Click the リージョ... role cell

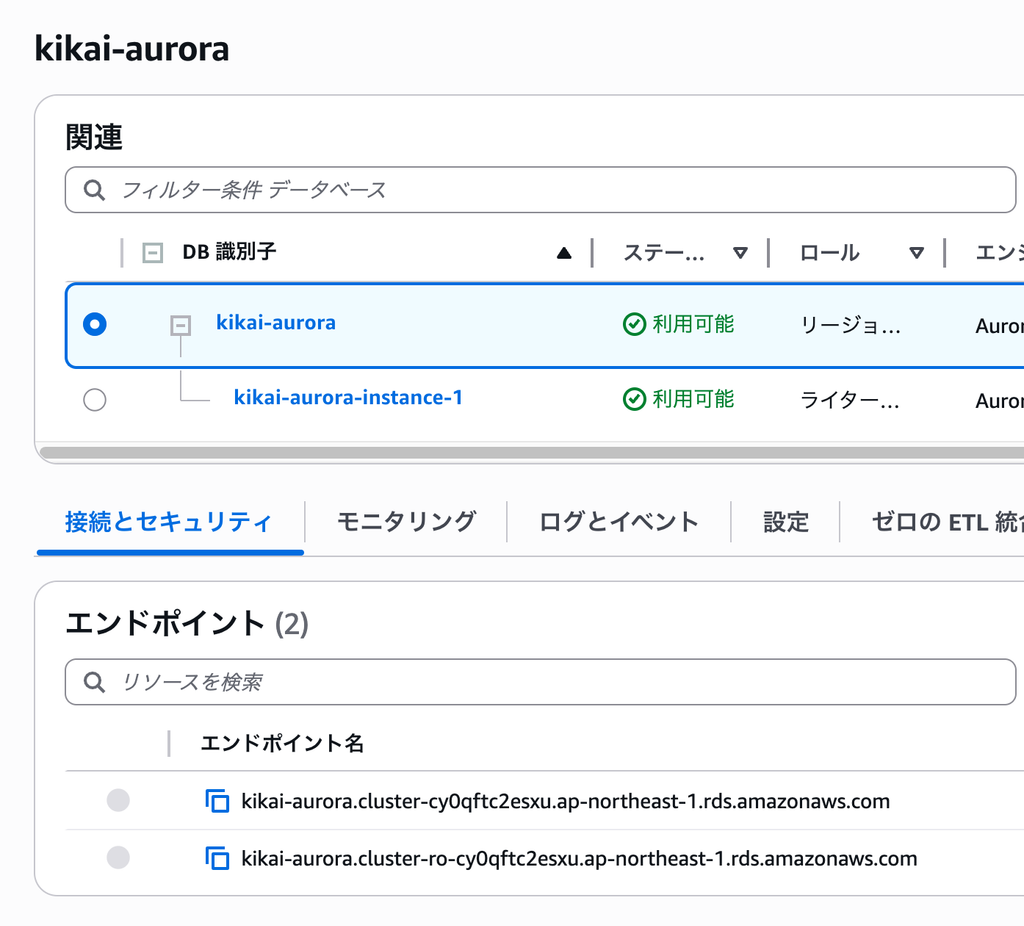850,325
